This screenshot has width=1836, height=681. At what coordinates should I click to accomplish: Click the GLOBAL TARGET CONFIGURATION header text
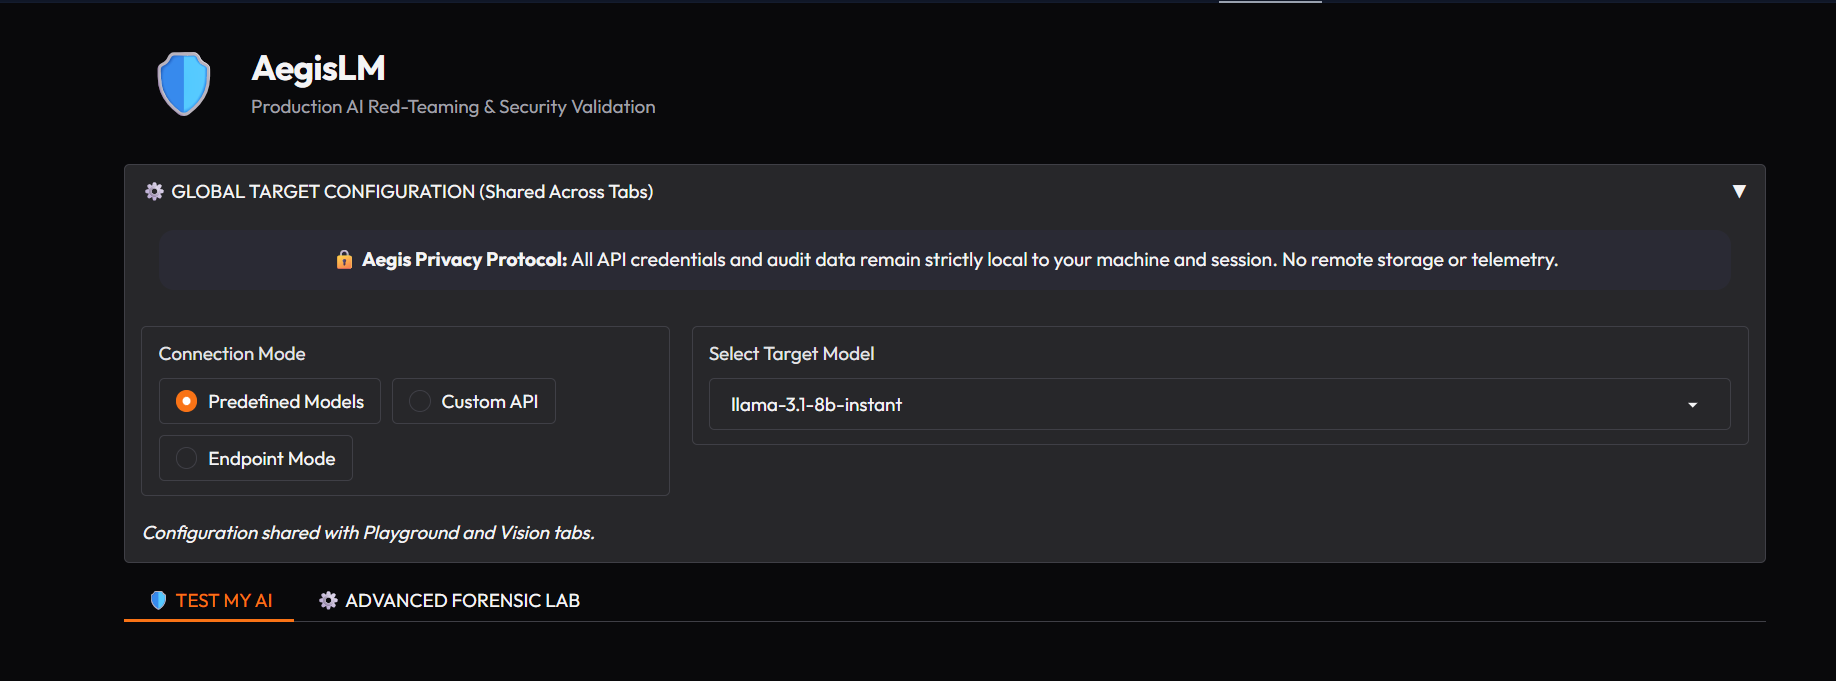(412, 191)
